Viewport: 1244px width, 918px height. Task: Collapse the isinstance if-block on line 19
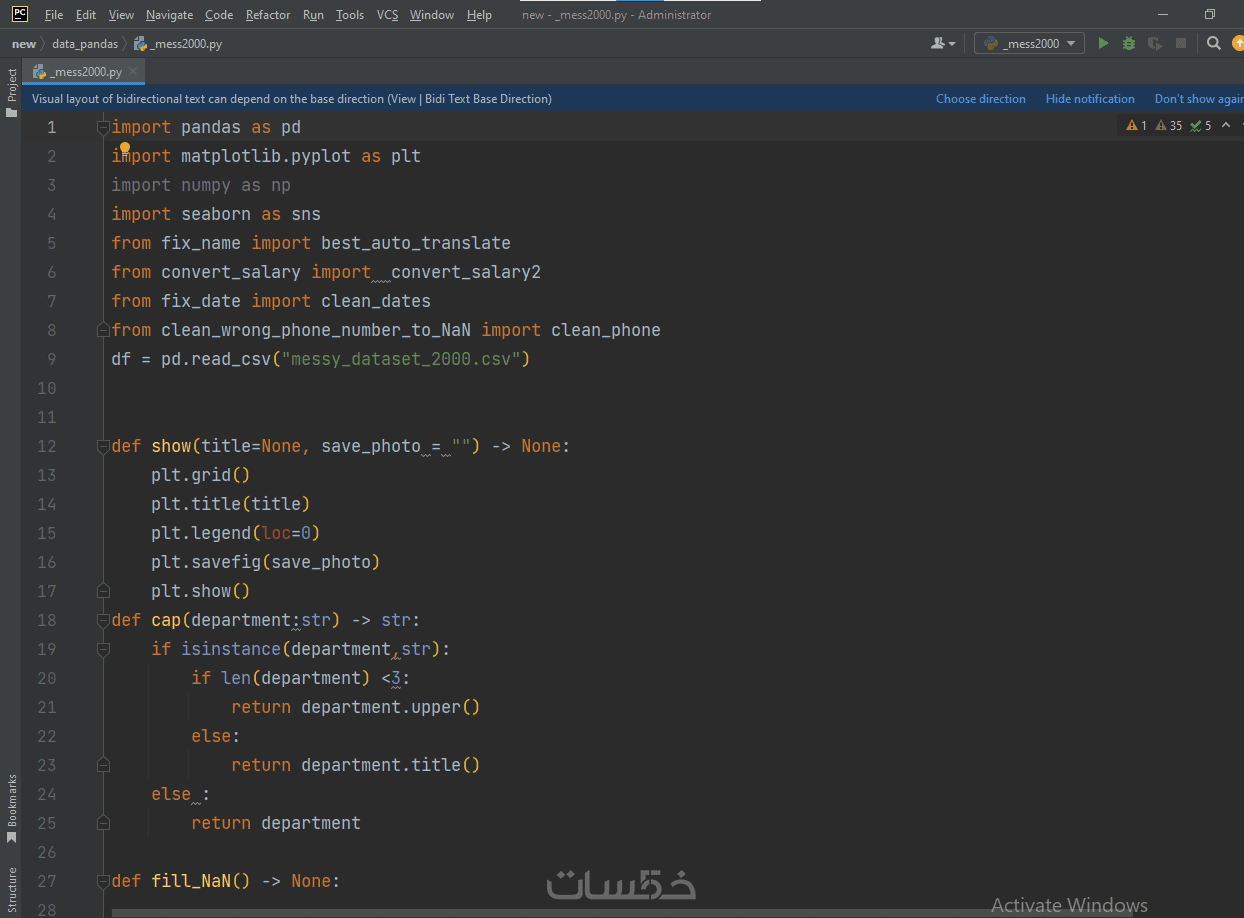[102, 649]
